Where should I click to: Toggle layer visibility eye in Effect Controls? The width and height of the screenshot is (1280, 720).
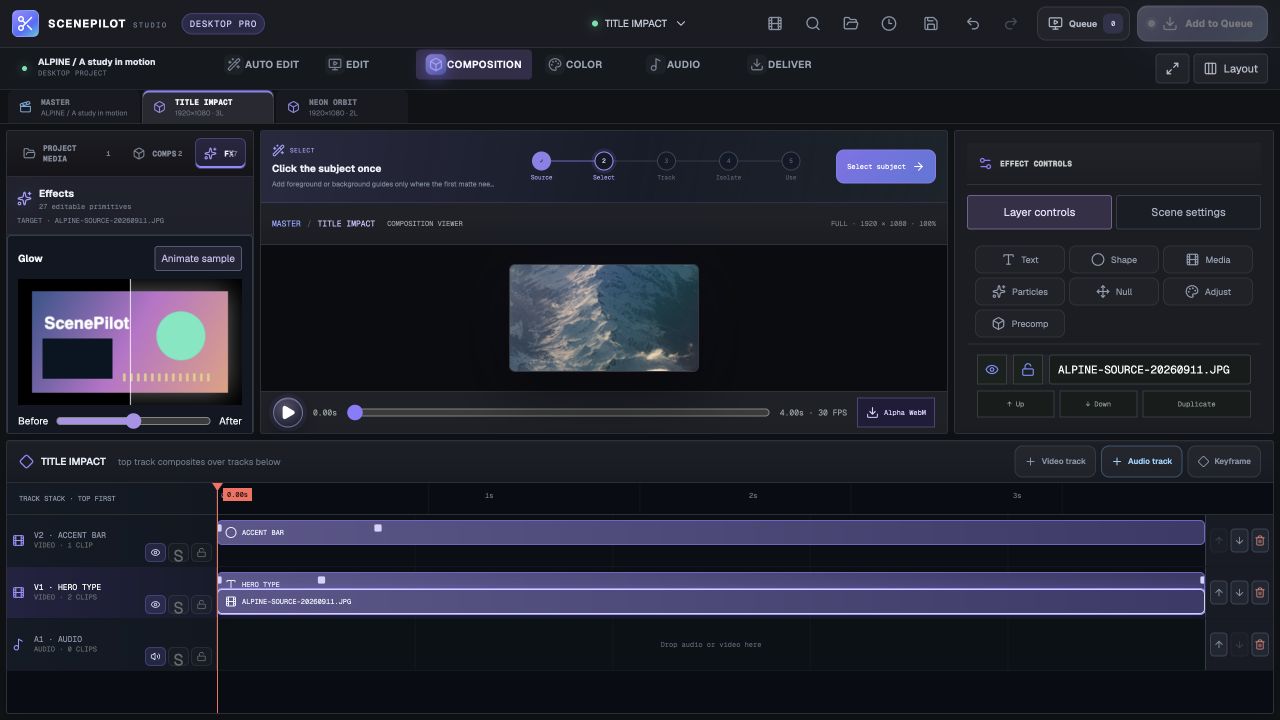coord(992,369)
